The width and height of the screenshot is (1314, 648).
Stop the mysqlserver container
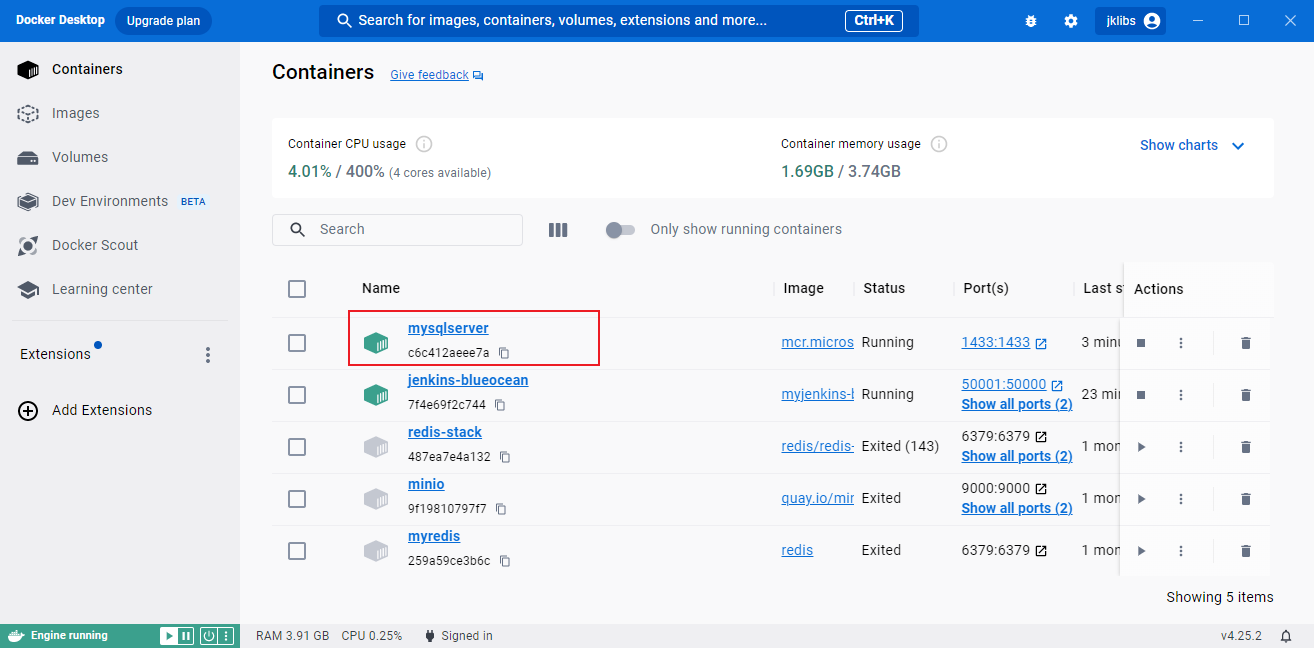tap(1141, 343)
